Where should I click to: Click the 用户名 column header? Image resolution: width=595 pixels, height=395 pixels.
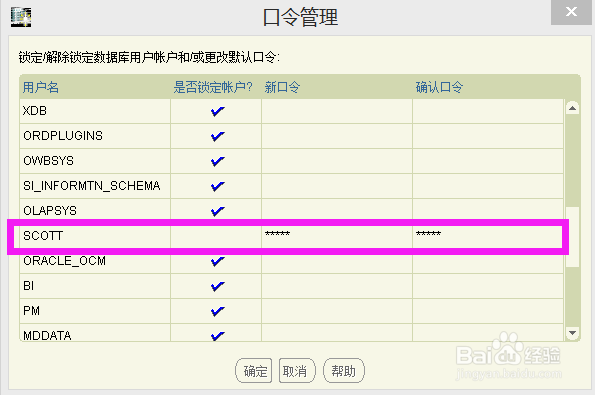tap(41, 88)
